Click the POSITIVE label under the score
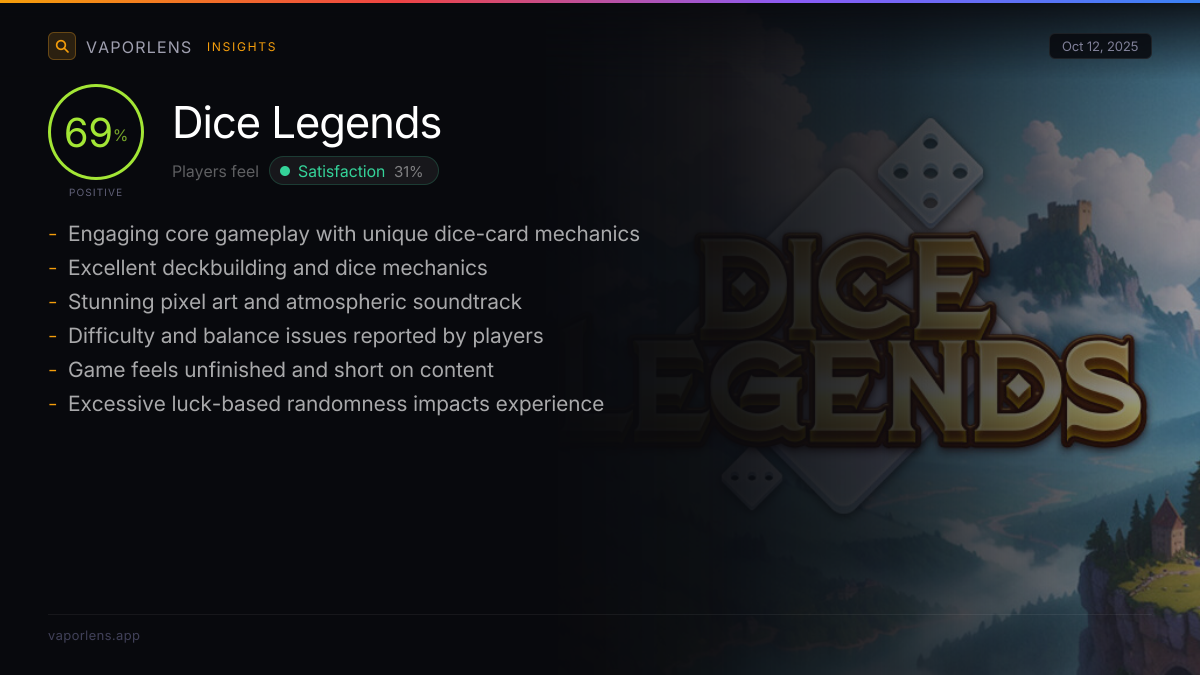 [x=96, y=192]
